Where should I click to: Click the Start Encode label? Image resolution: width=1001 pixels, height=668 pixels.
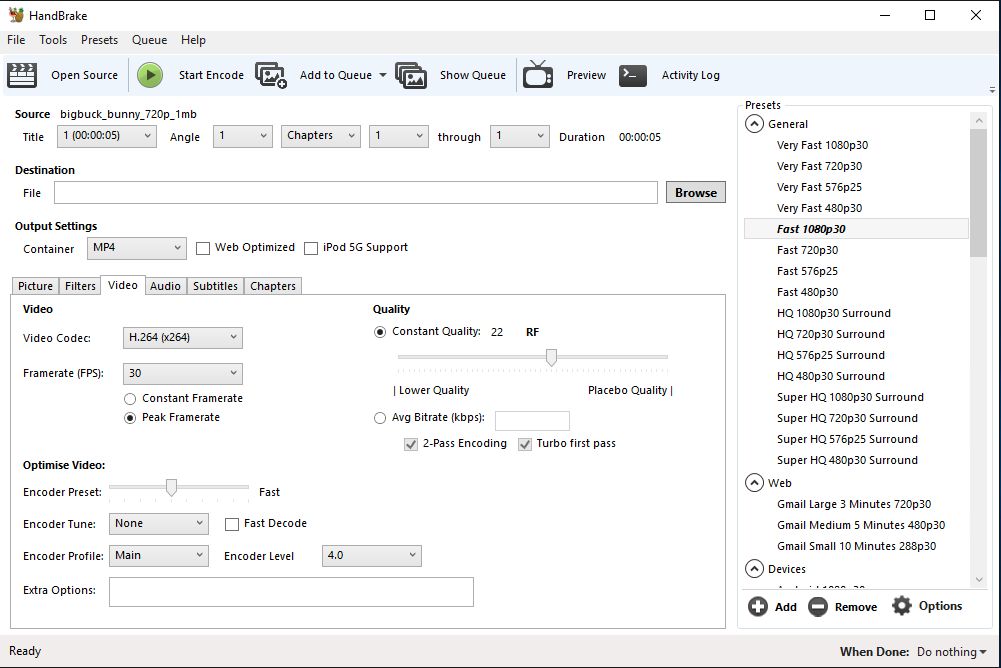211,75
